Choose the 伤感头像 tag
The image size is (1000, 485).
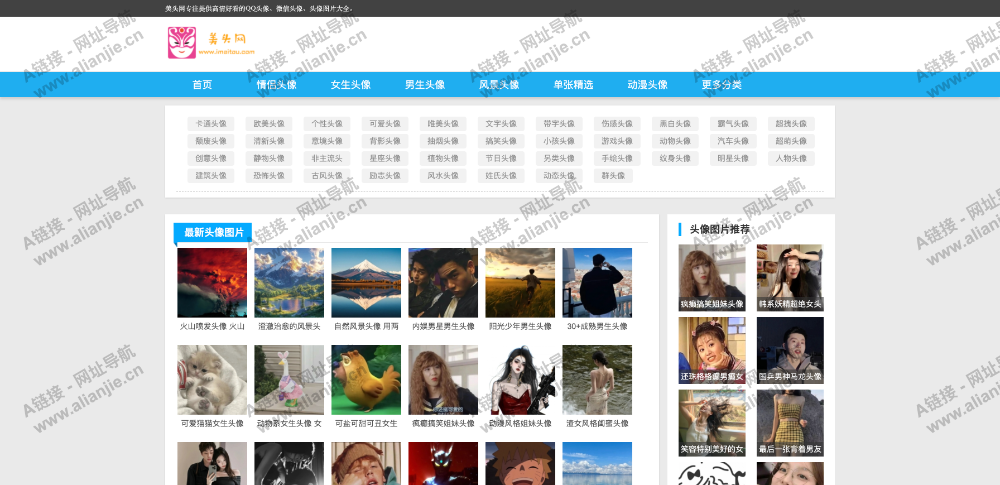pos(617,124)
